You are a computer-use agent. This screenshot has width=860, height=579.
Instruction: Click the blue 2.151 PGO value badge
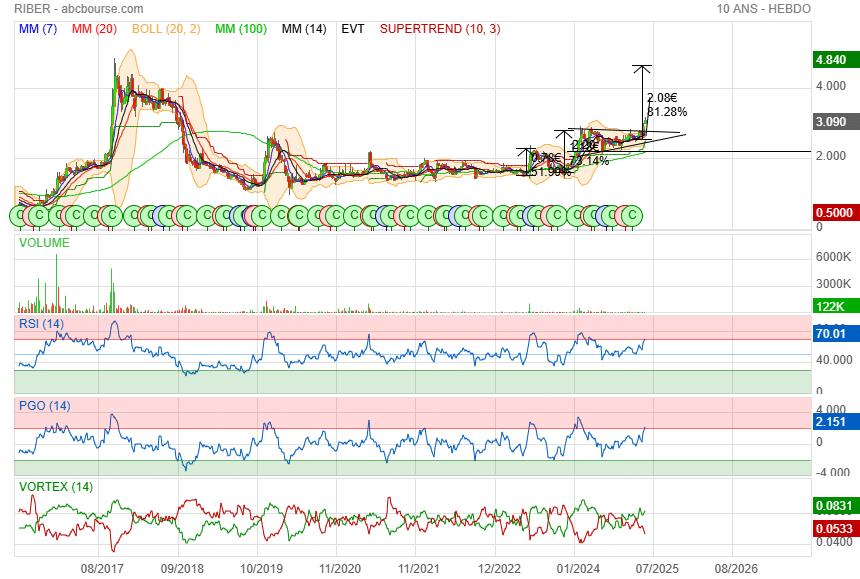coord(832,423)
